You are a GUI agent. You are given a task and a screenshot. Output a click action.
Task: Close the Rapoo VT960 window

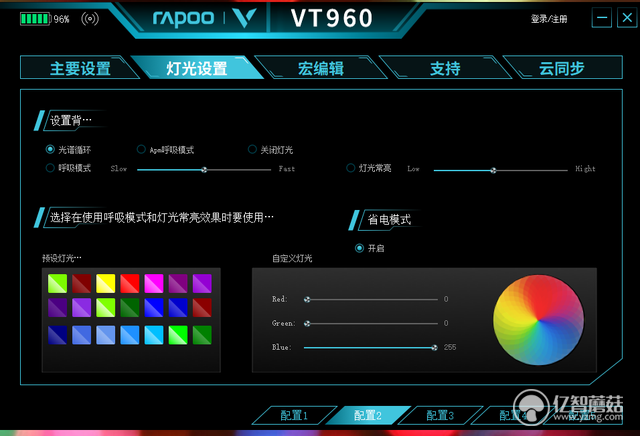coord(627,18)
